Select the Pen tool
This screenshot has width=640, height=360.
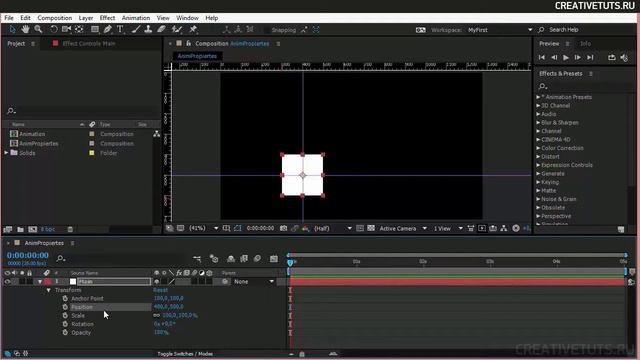108,29
